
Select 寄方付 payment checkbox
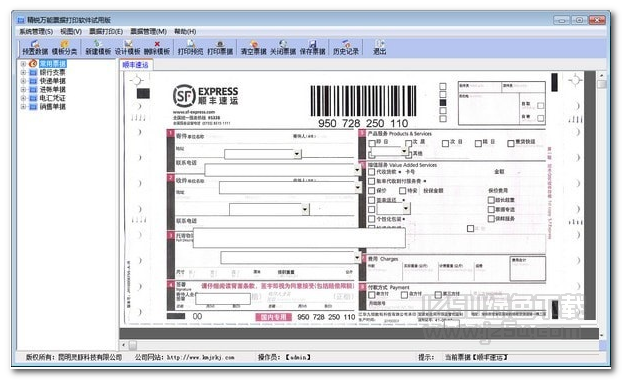pos(372,295)
